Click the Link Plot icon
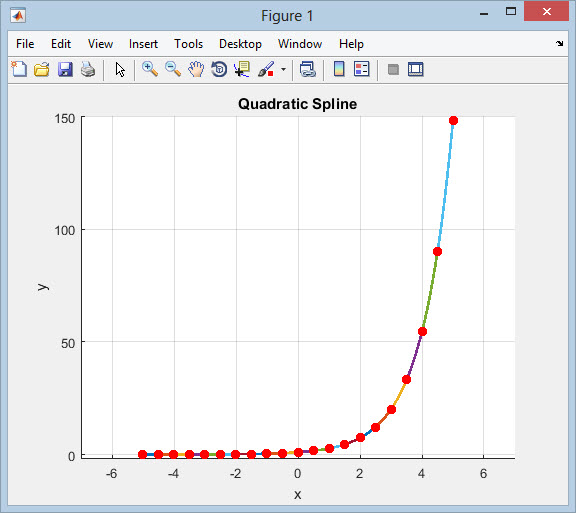 [307, 69]
